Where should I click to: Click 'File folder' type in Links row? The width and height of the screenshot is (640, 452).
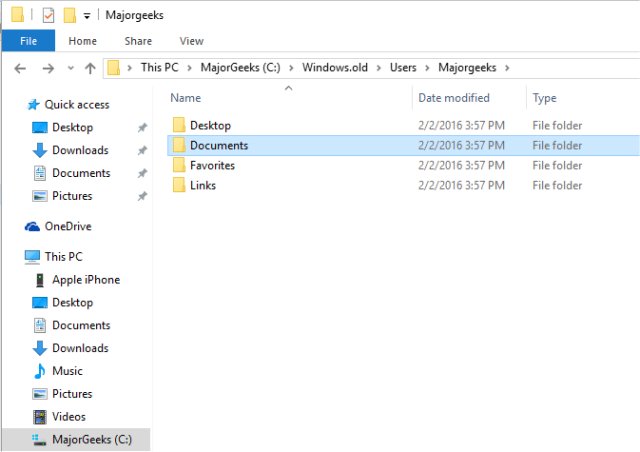[557, 185]
